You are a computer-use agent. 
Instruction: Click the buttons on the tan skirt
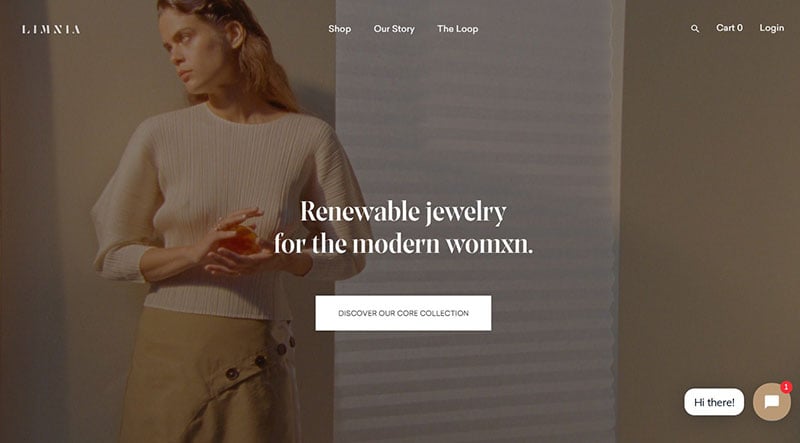260,360
